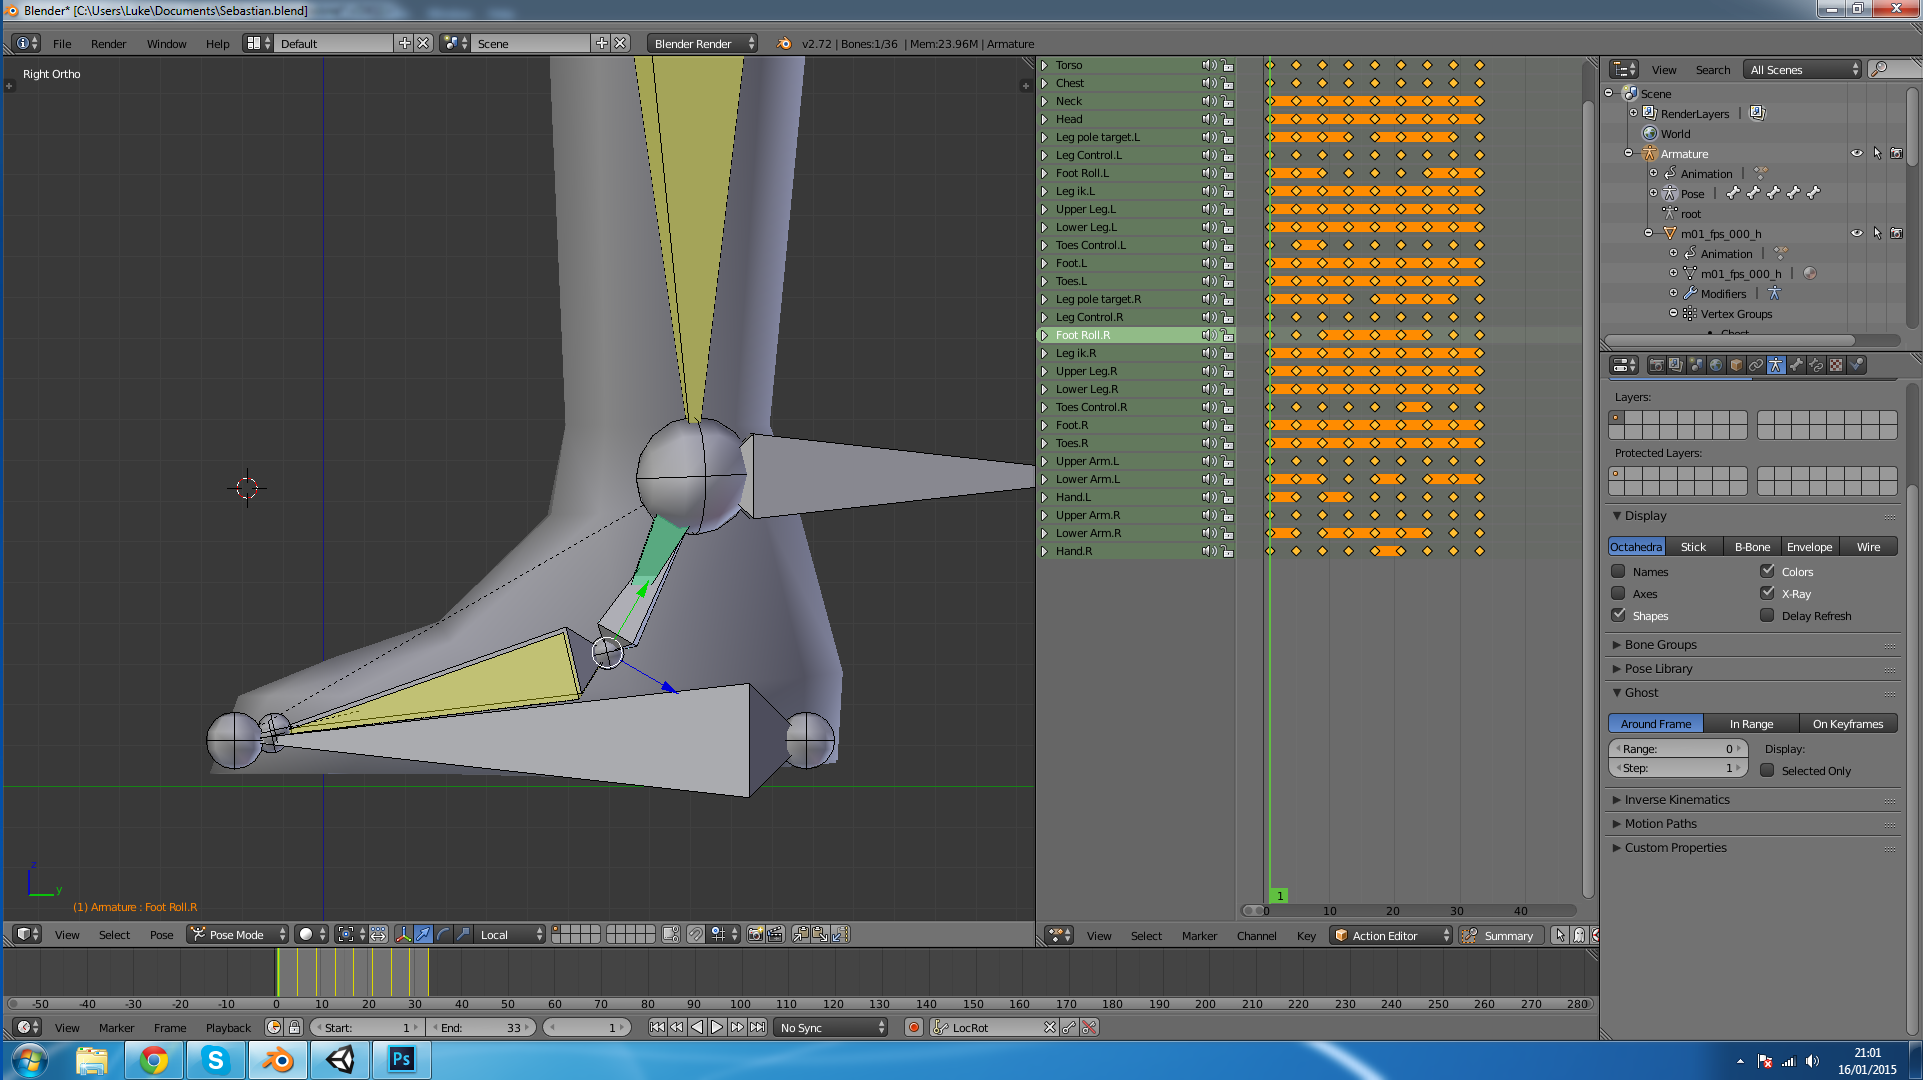Open the Local transform orientation dropdown
Screen dimensions: 1923x1080
pos(511,934)
